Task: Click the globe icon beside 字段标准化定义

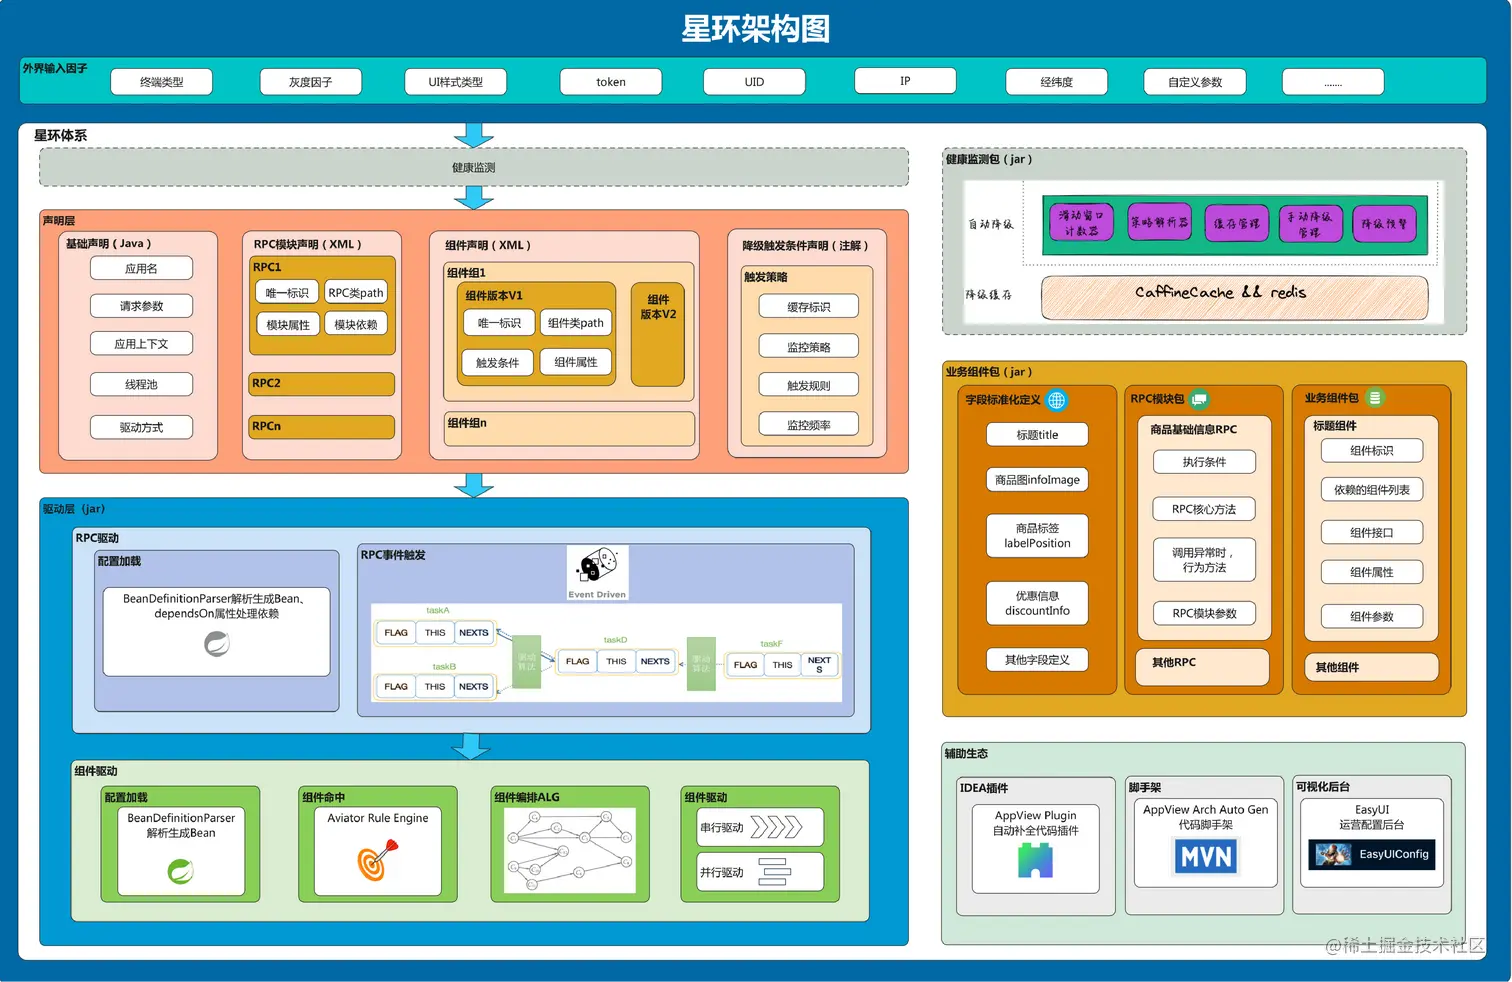Action: coord(1058,400)
